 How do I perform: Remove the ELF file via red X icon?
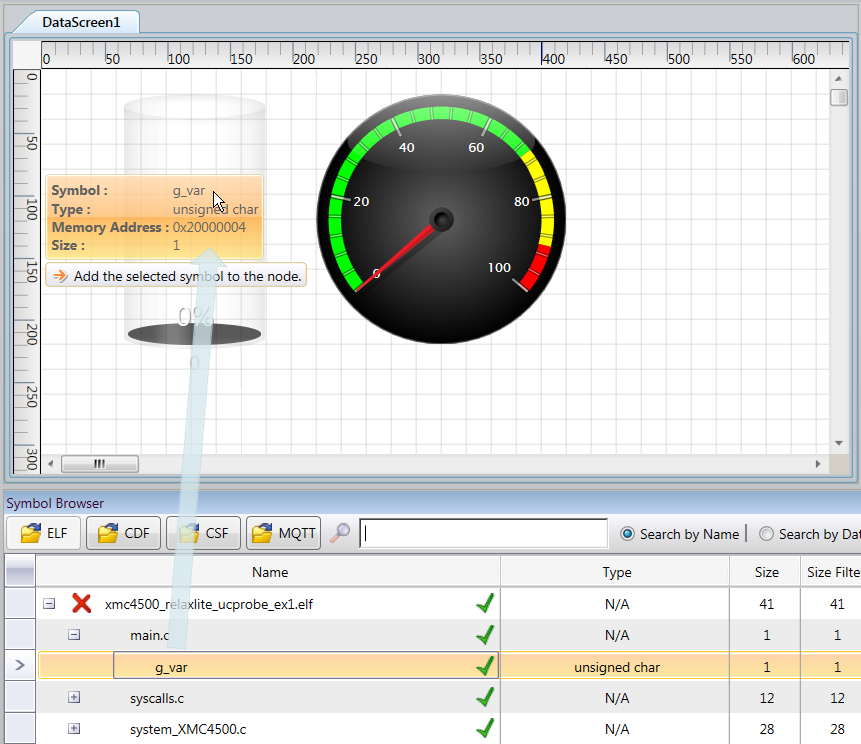click(81, 603)
